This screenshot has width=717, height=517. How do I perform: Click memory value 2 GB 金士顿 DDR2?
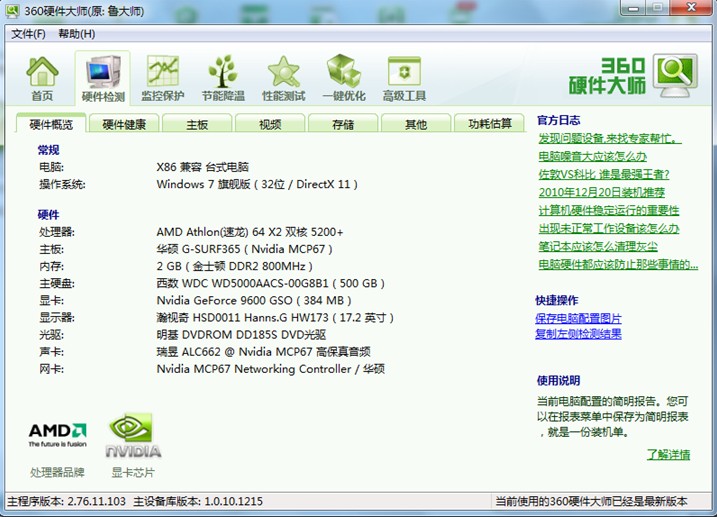235,266
